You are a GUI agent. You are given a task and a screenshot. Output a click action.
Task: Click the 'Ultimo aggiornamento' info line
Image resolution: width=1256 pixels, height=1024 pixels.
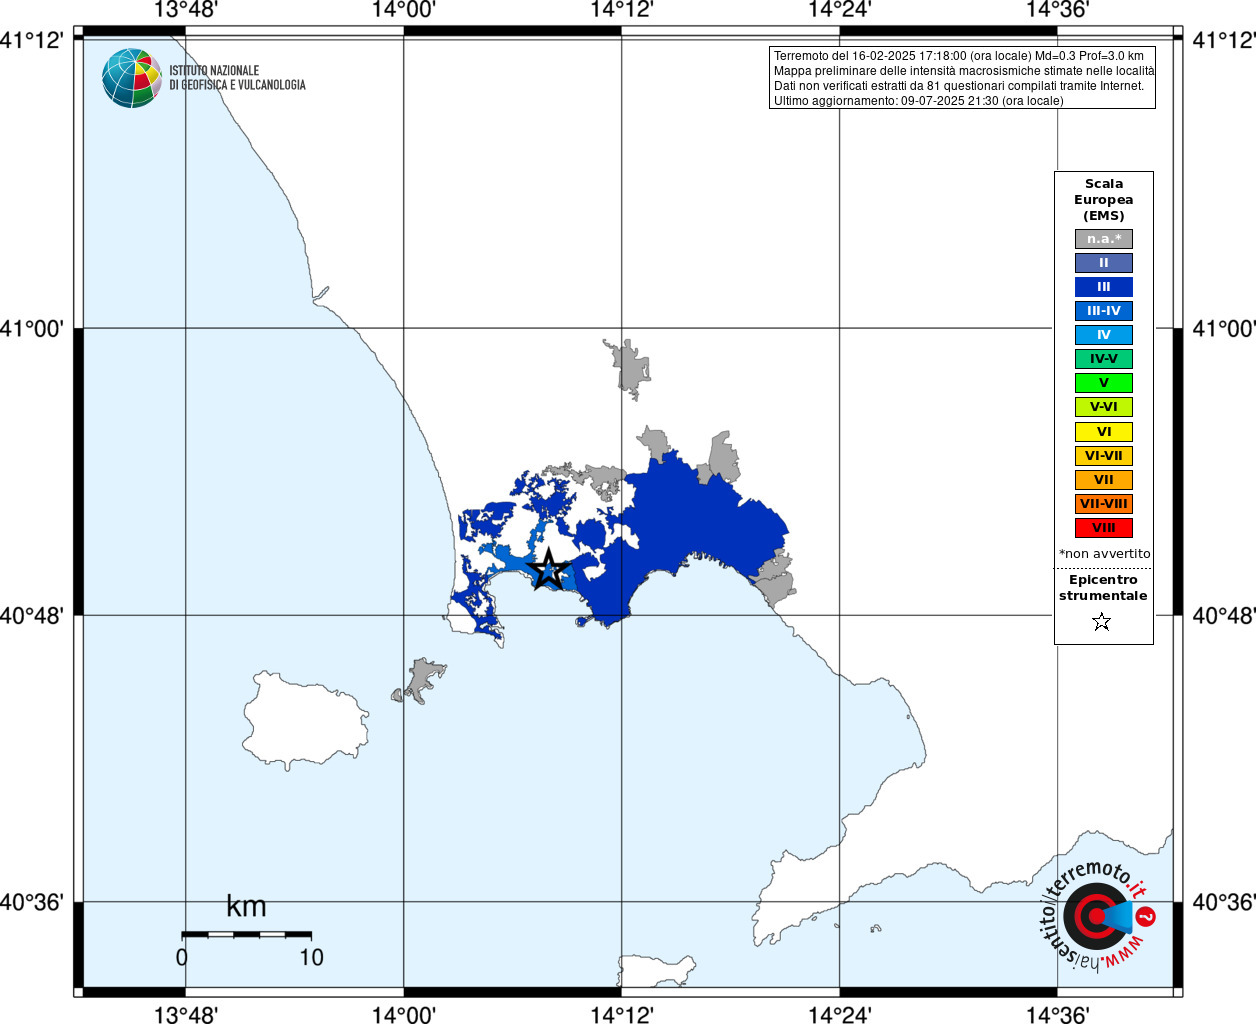pyautogui.click(x=919, y=101)
